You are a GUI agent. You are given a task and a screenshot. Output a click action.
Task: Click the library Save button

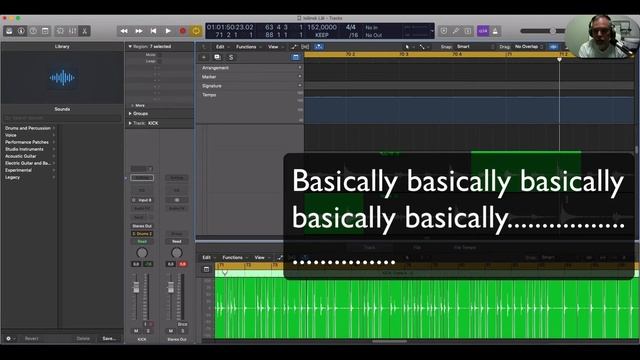[109, 338]
